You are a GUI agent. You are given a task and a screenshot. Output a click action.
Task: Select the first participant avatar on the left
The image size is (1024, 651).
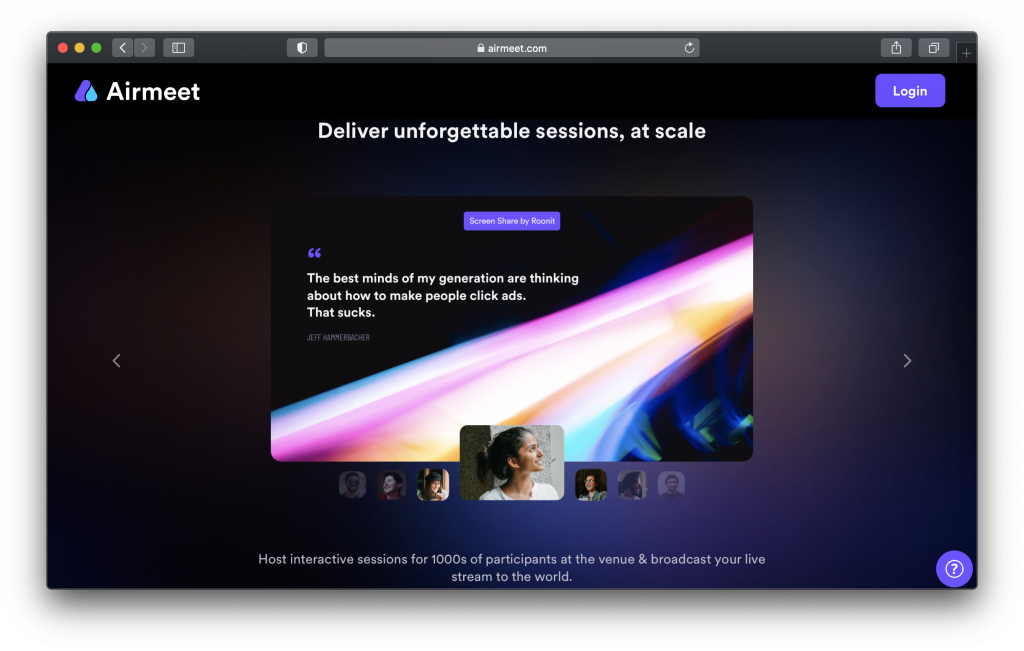(x=353, y=484)
